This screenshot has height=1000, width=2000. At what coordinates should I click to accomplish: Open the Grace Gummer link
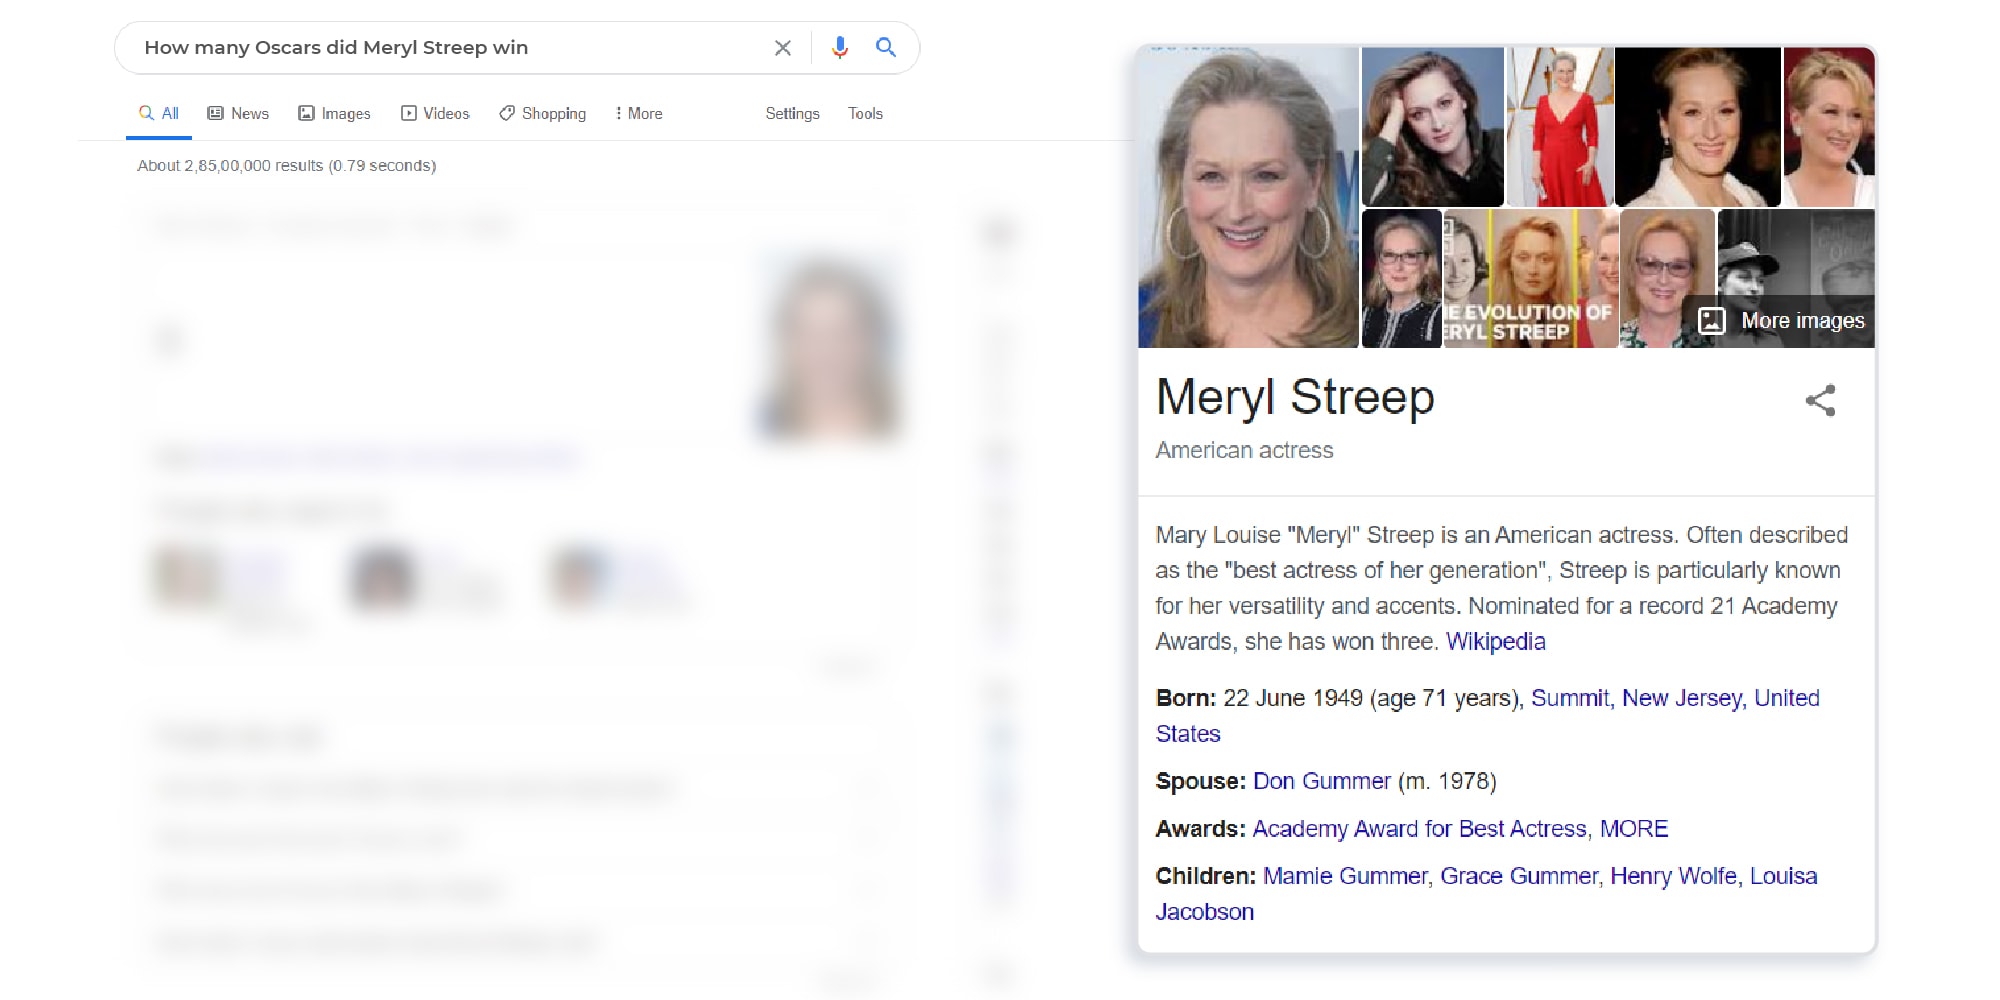[x=1519, y=877]
